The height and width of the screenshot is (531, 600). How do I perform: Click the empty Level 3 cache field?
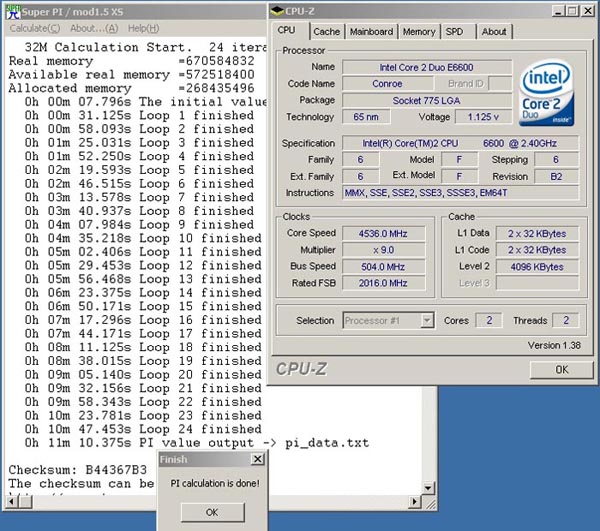[x=537, y=283]
